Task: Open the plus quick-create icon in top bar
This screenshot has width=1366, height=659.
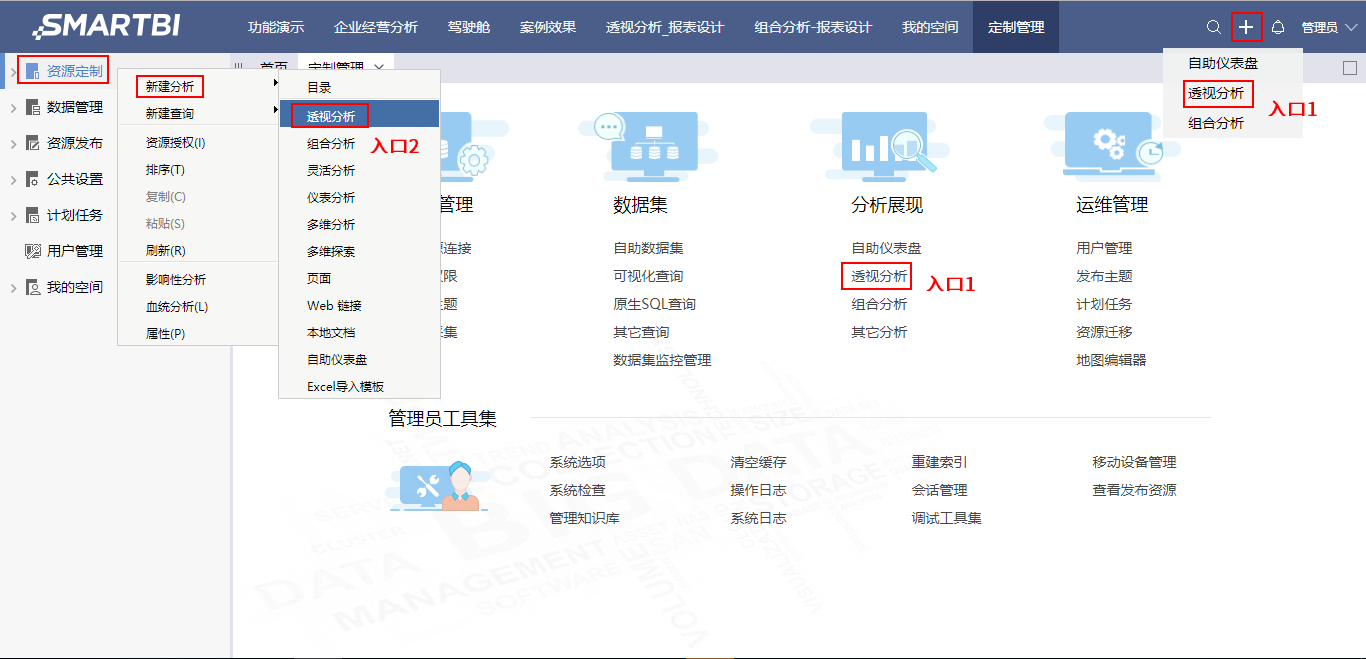Action: pos(1246,27)
